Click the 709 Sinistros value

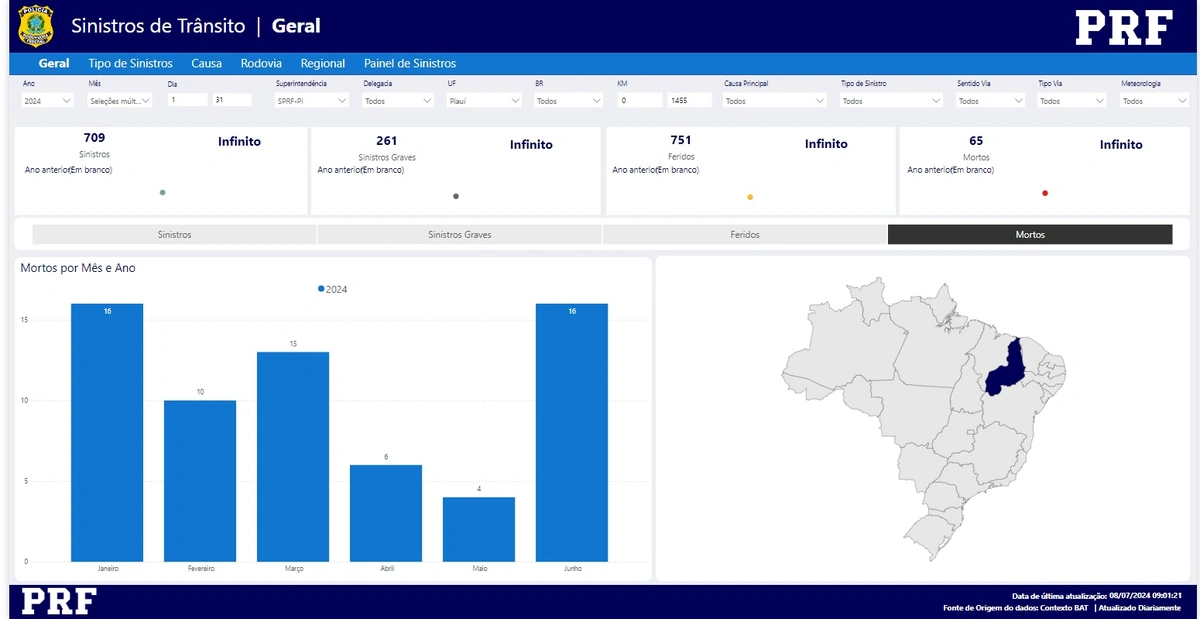click(94, 137)
